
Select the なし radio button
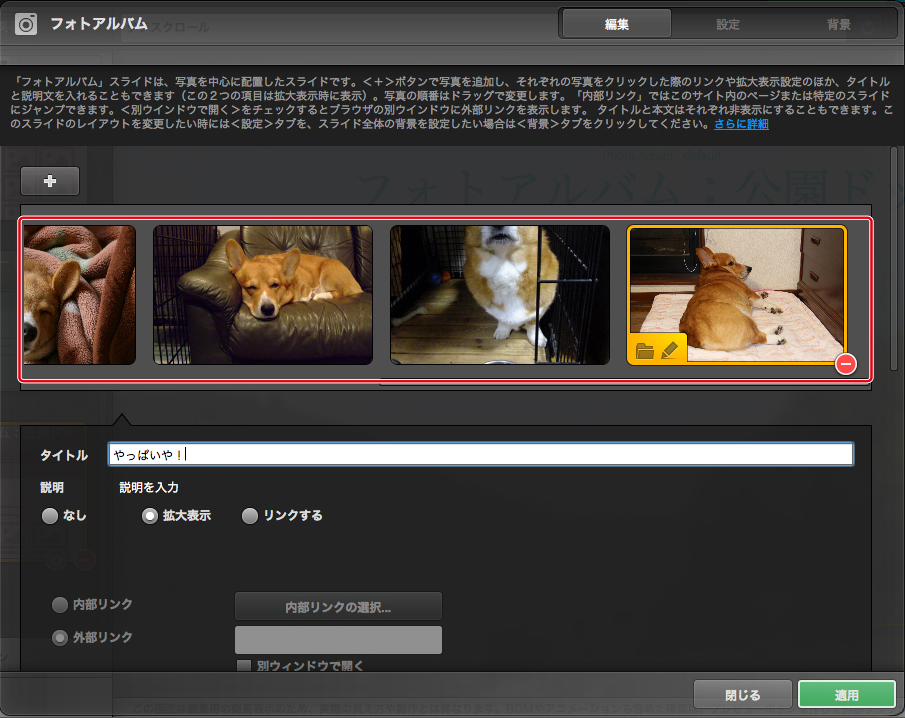(x=50, y=515)
